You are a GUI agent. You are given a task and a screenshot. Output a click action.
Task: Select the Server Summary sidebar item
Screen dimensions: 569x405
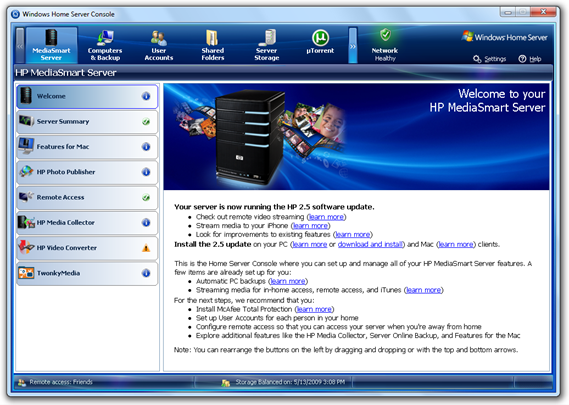[87, 122]
